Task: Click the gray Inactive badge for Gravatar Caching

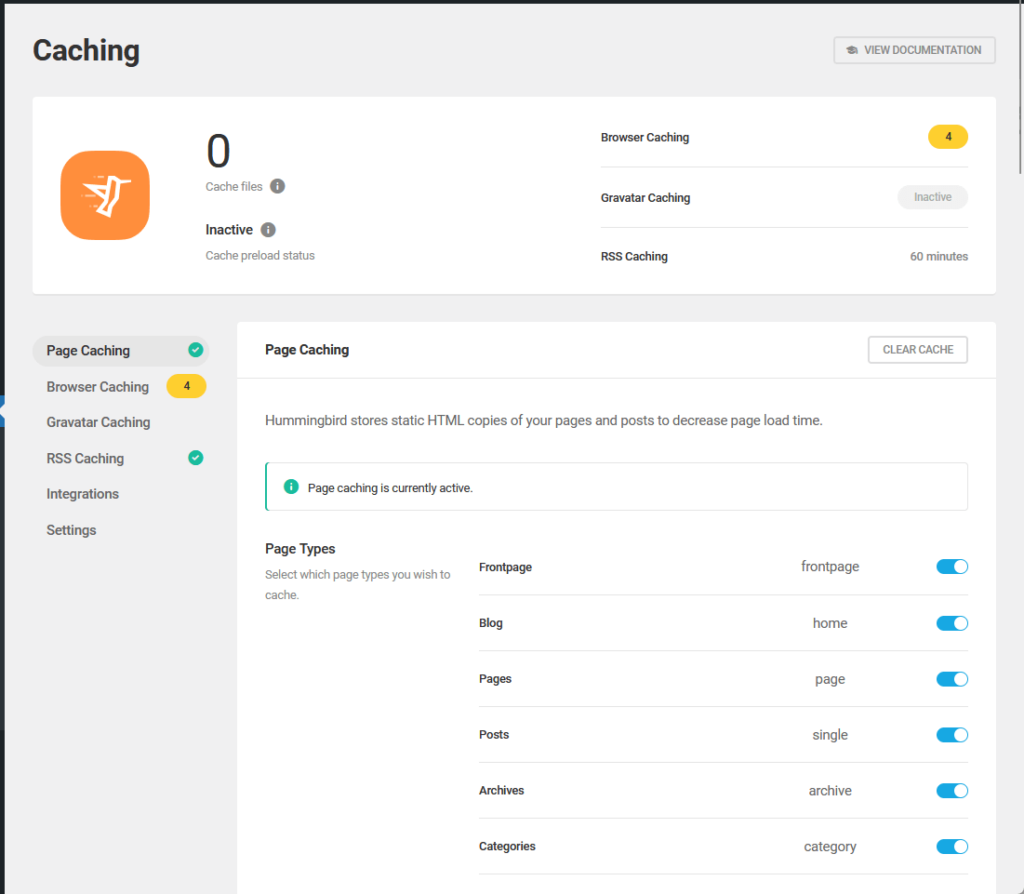Action: click(x=933, y=197)
